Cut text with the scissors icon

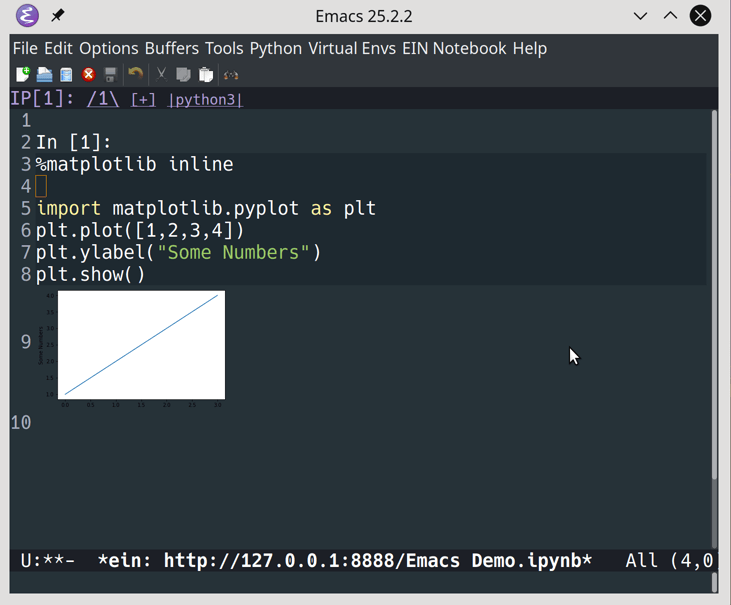point(161,74)
